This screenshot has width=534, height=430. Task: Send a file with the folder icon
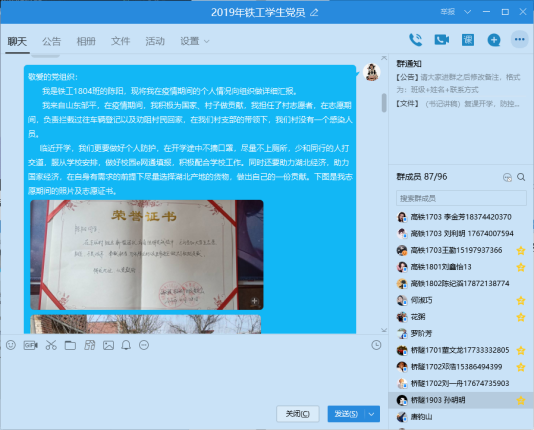[70, 345]
